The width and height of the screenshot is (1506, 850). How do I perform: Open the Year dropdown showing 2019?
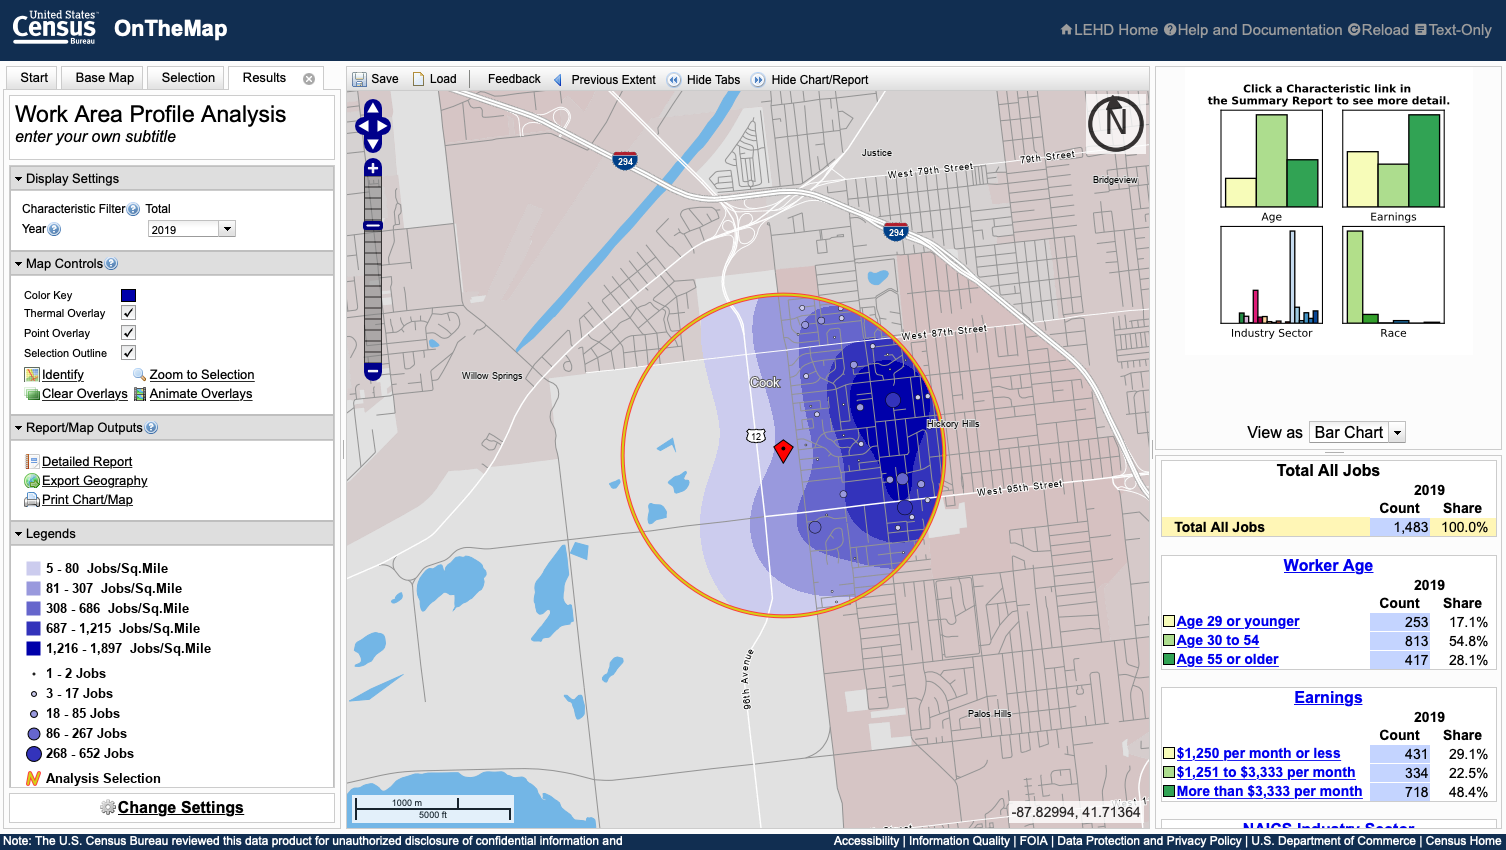point(226,228)
